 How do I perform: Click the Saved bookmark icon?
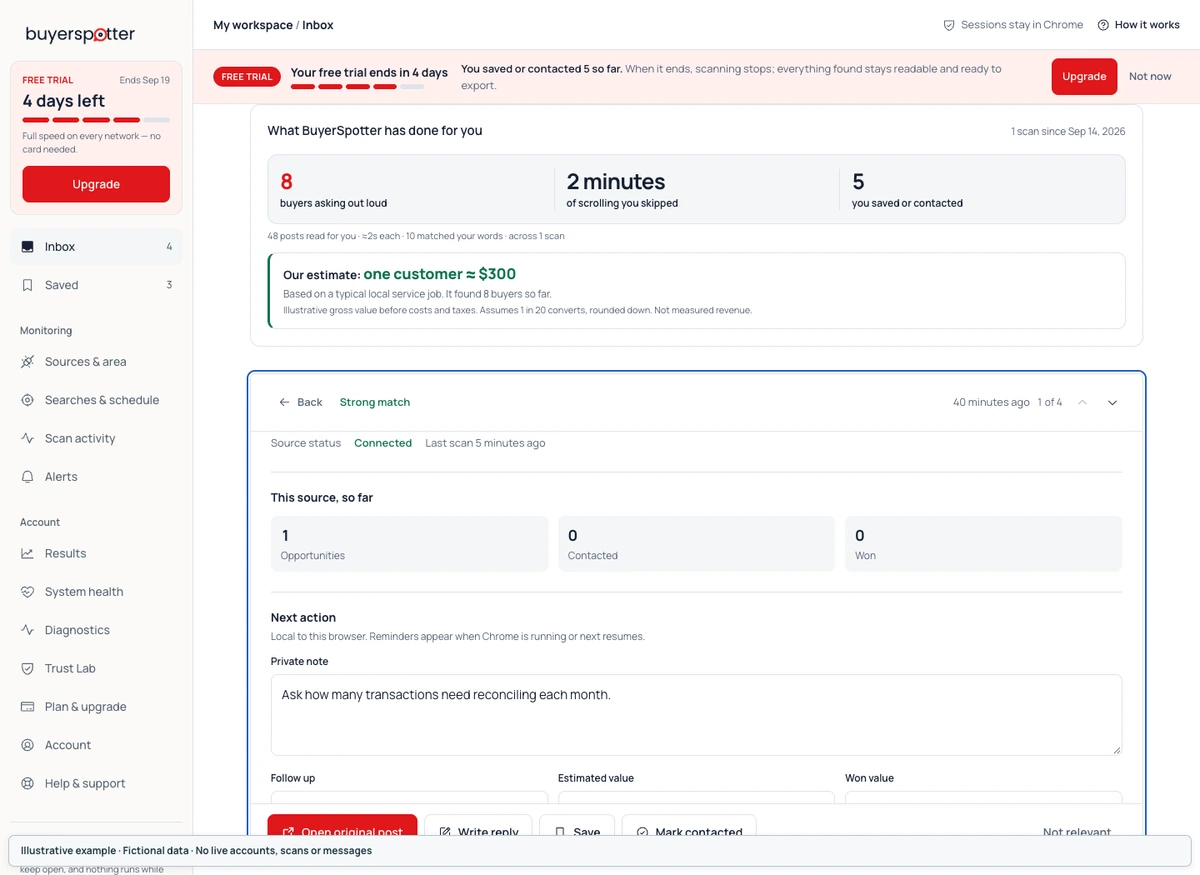click(27, 285)
